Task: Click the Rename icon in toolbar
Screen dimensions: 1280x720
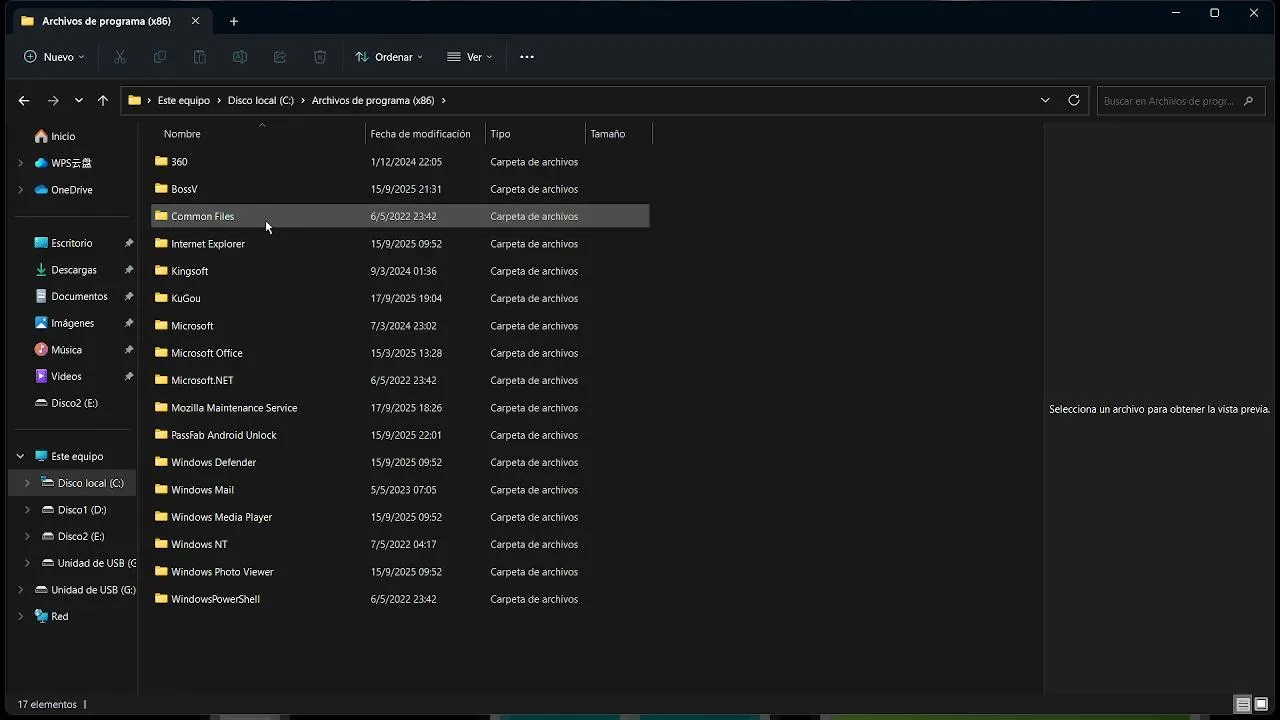Action: pos(240,57)
